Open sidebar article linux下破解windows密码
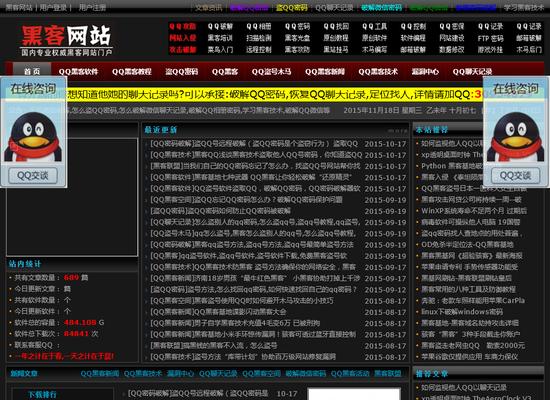The width and height of the screenshot is (550, 400). 462,312
